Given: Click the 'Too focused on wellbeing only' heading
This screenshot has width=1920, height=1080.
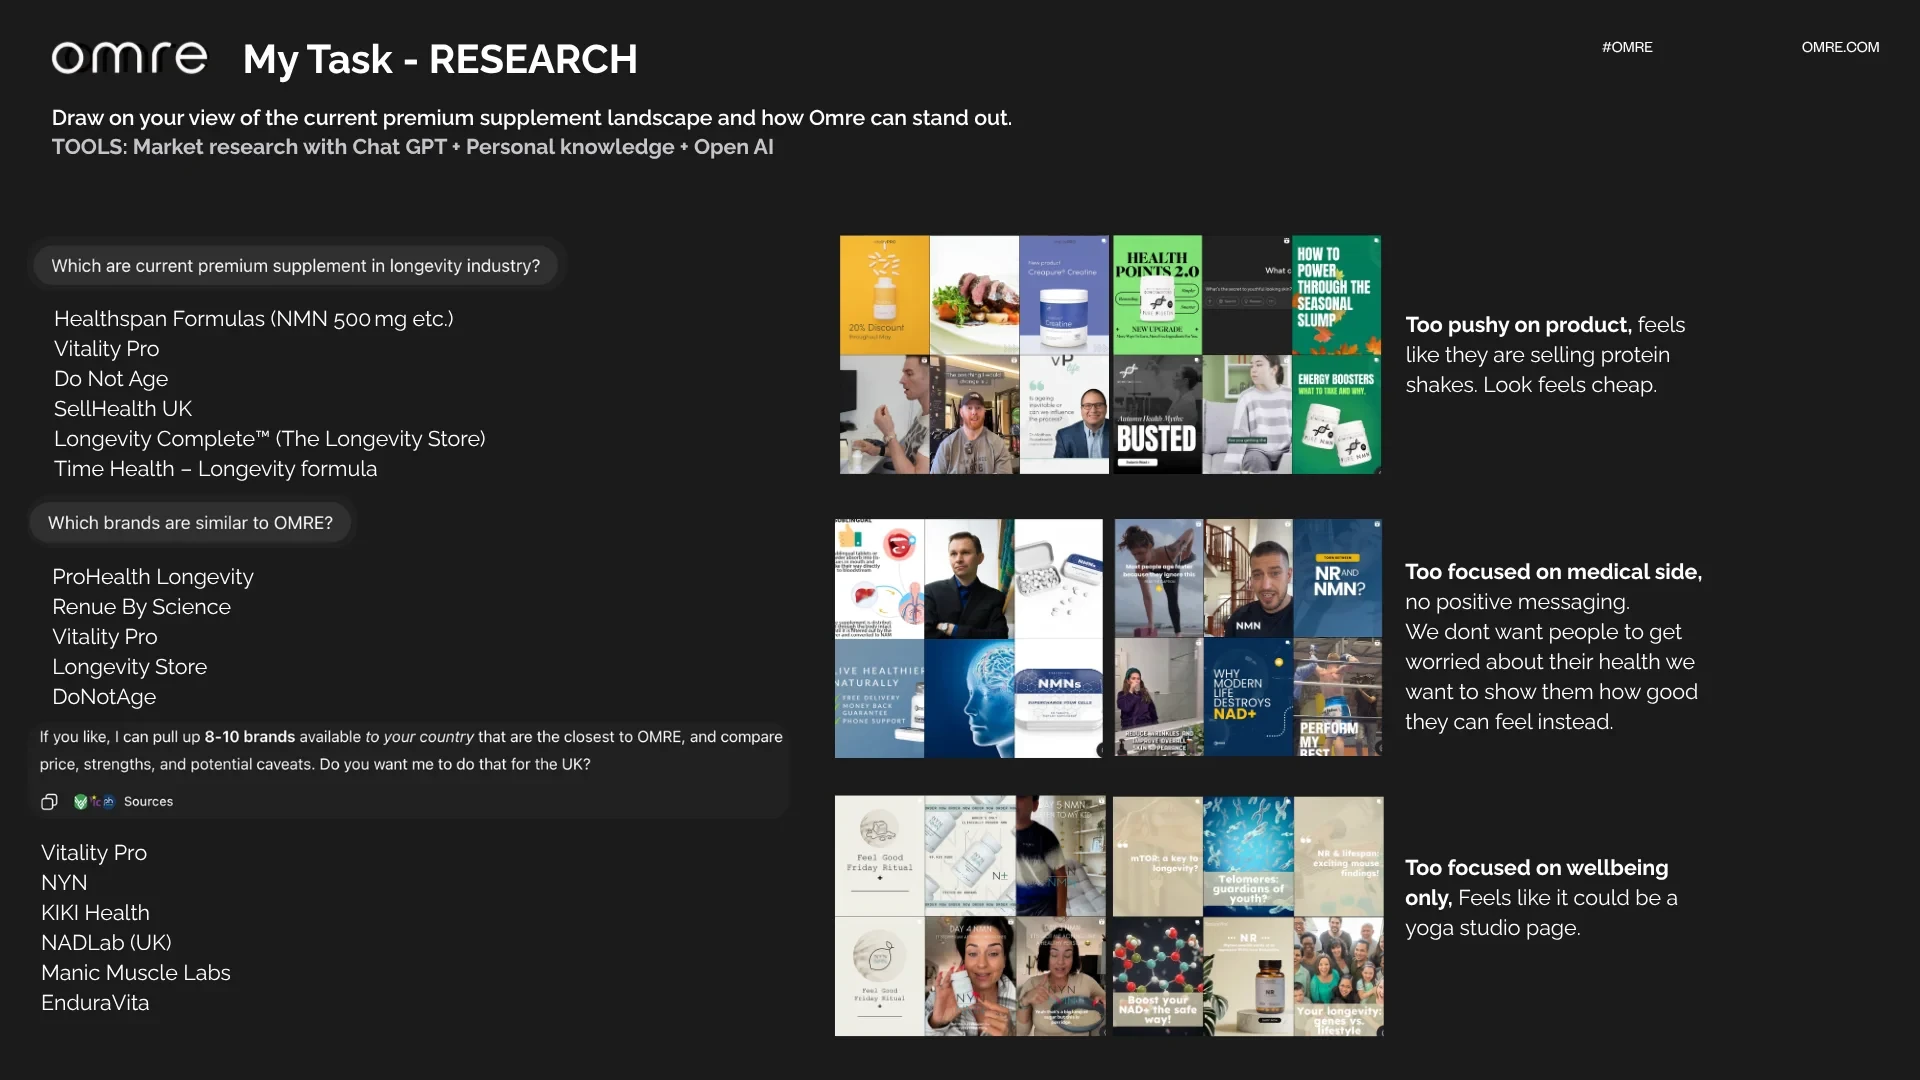Looking at the screenshot, I should click(1537, 883).
